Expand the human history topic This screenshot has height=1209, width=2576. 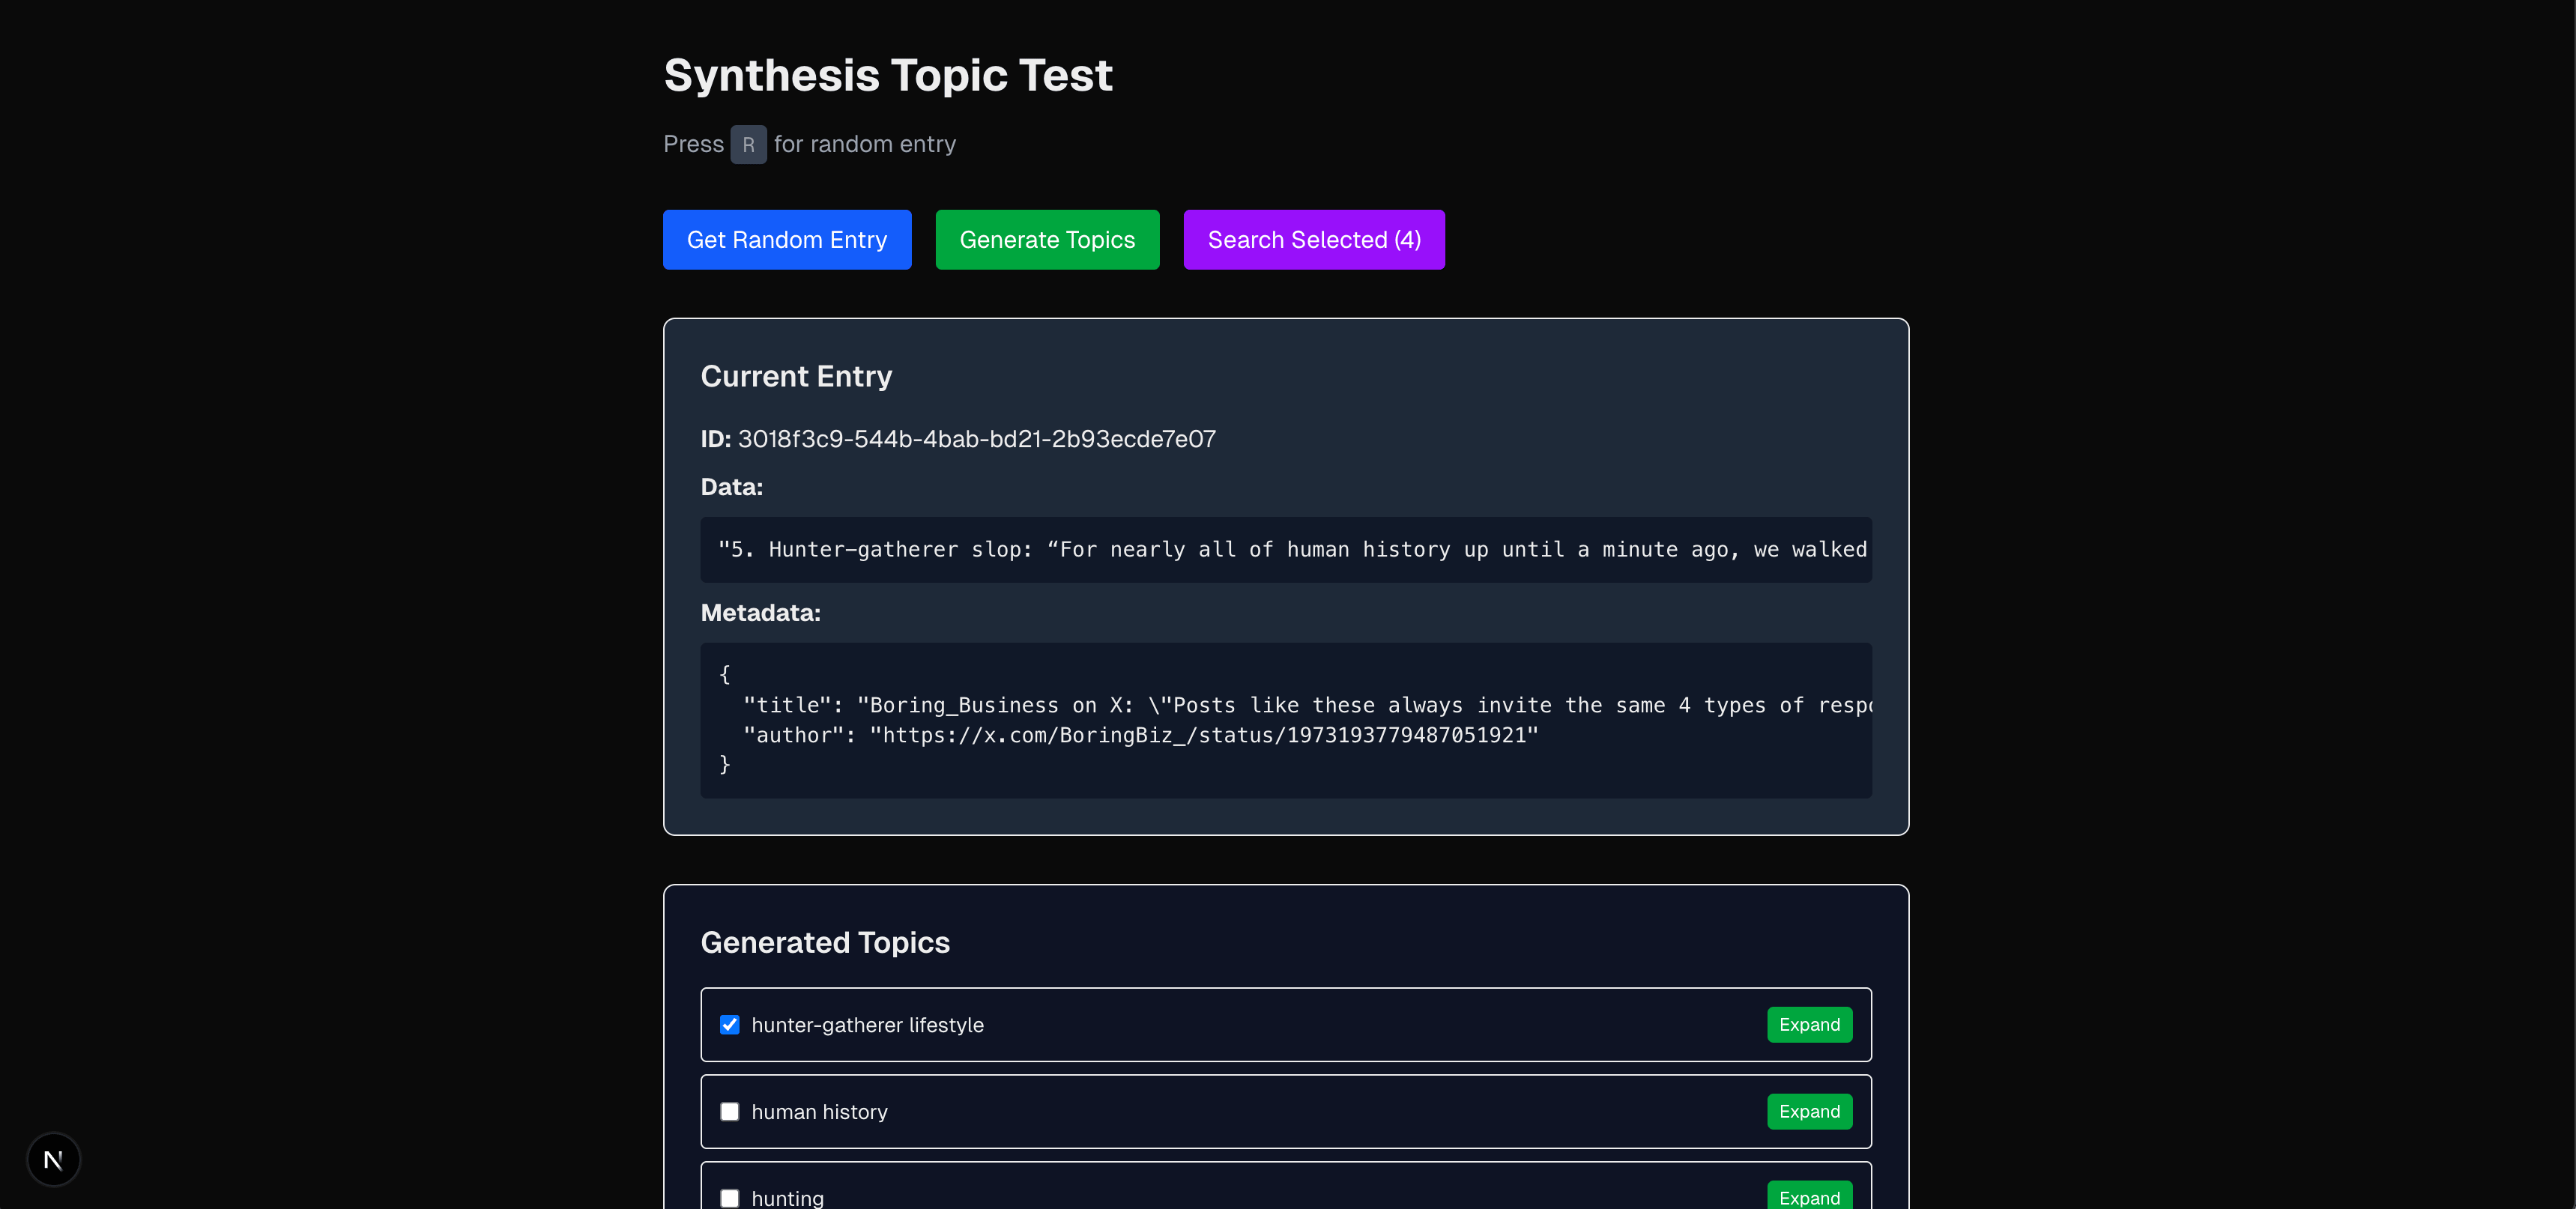[x=1808, y=1112]
